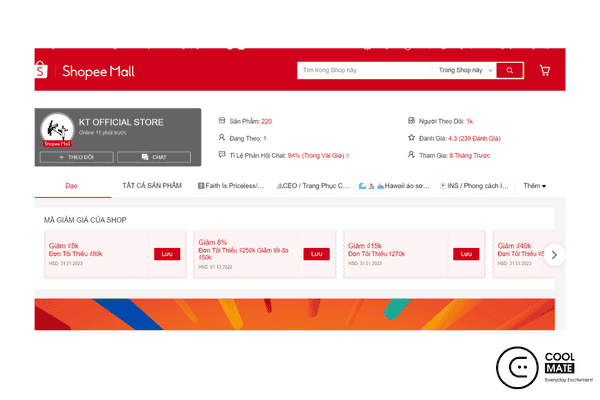The width and height of the screenshot is (600, 400).
Task: Click the Sản Phẩm products icon
Action: point(222,121)
